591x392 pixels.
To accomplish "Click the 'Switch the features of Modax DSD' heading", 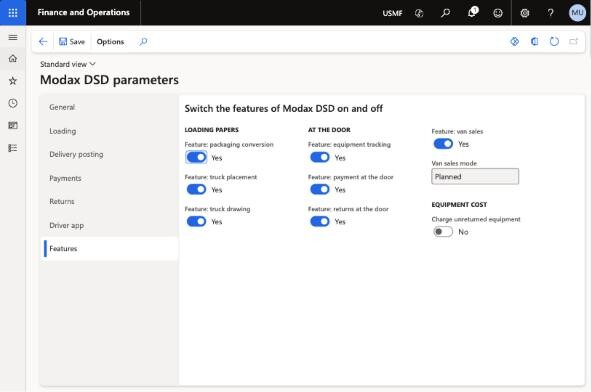I will 283,109.
